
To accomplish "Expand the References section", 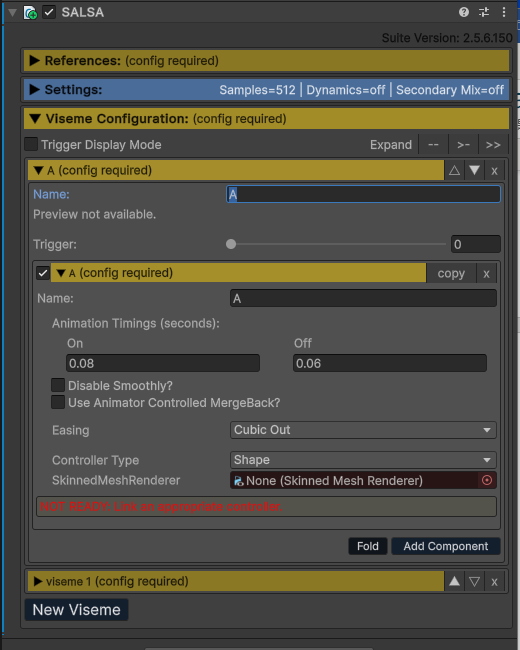I will coord(266,61).
